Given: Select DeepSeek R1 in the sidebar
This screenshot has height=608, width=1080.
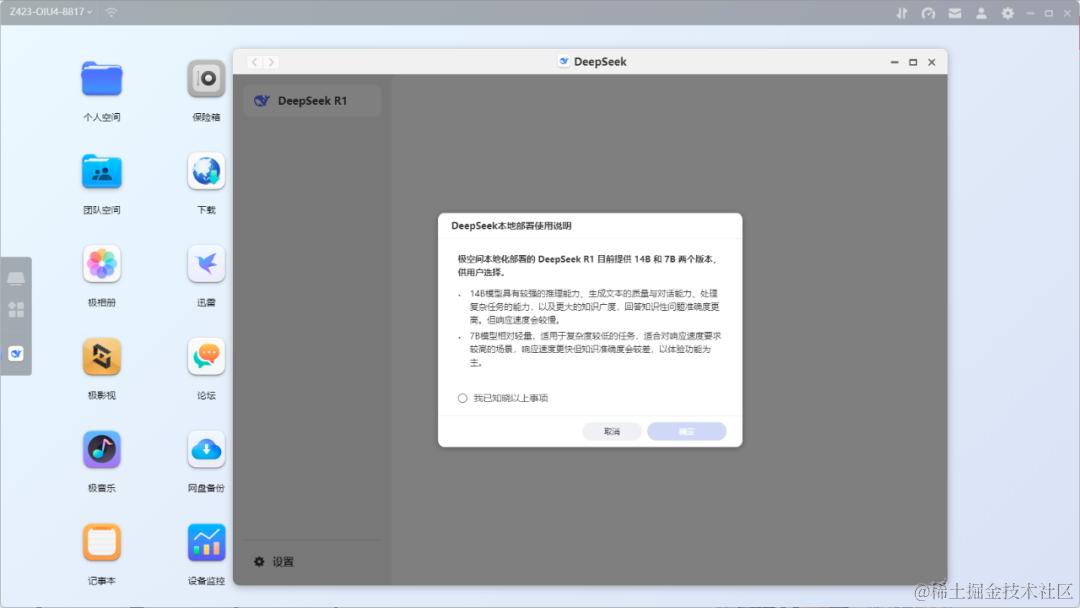Looking at the screenshot, I should tap(311, 100).
